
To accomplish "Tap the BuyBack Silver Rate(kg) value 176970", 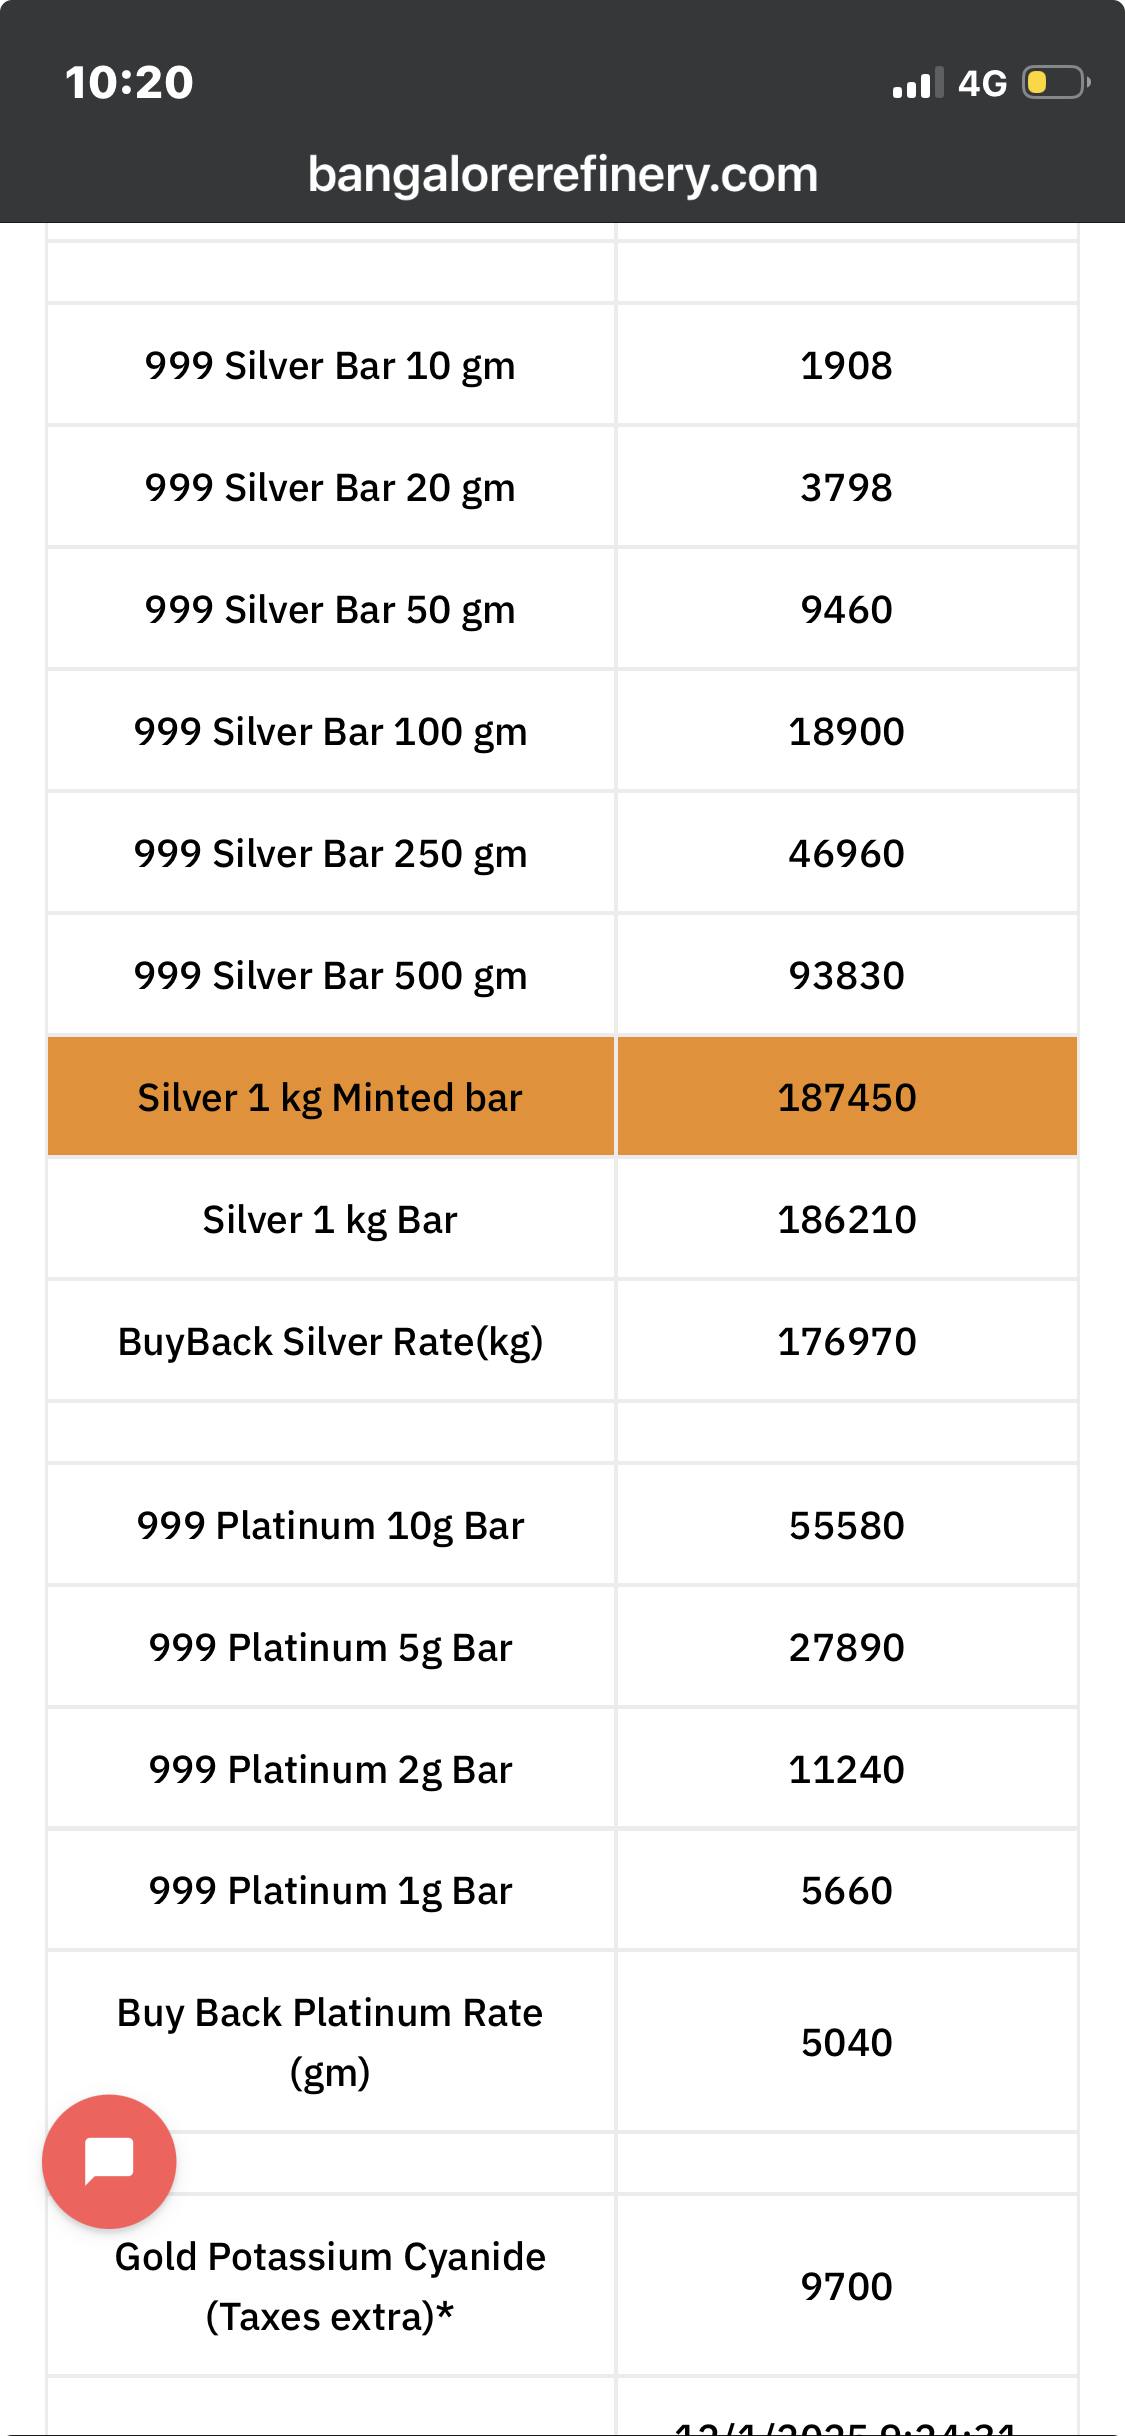I will (x=846, y=1342).
